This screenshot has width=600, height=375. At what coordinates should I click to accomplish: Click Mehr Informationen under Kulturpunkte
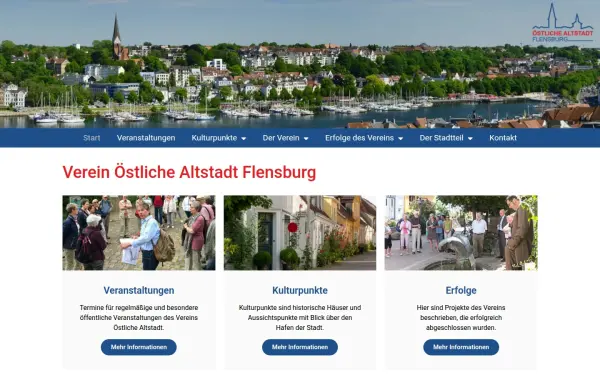(300, 347)
